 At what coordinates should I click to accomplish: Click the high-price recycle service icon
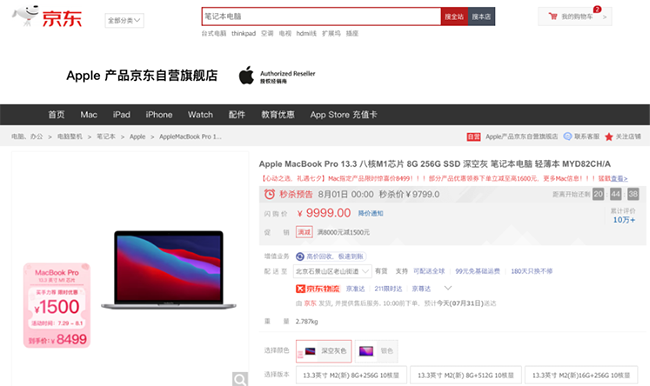tap(300, 257)
